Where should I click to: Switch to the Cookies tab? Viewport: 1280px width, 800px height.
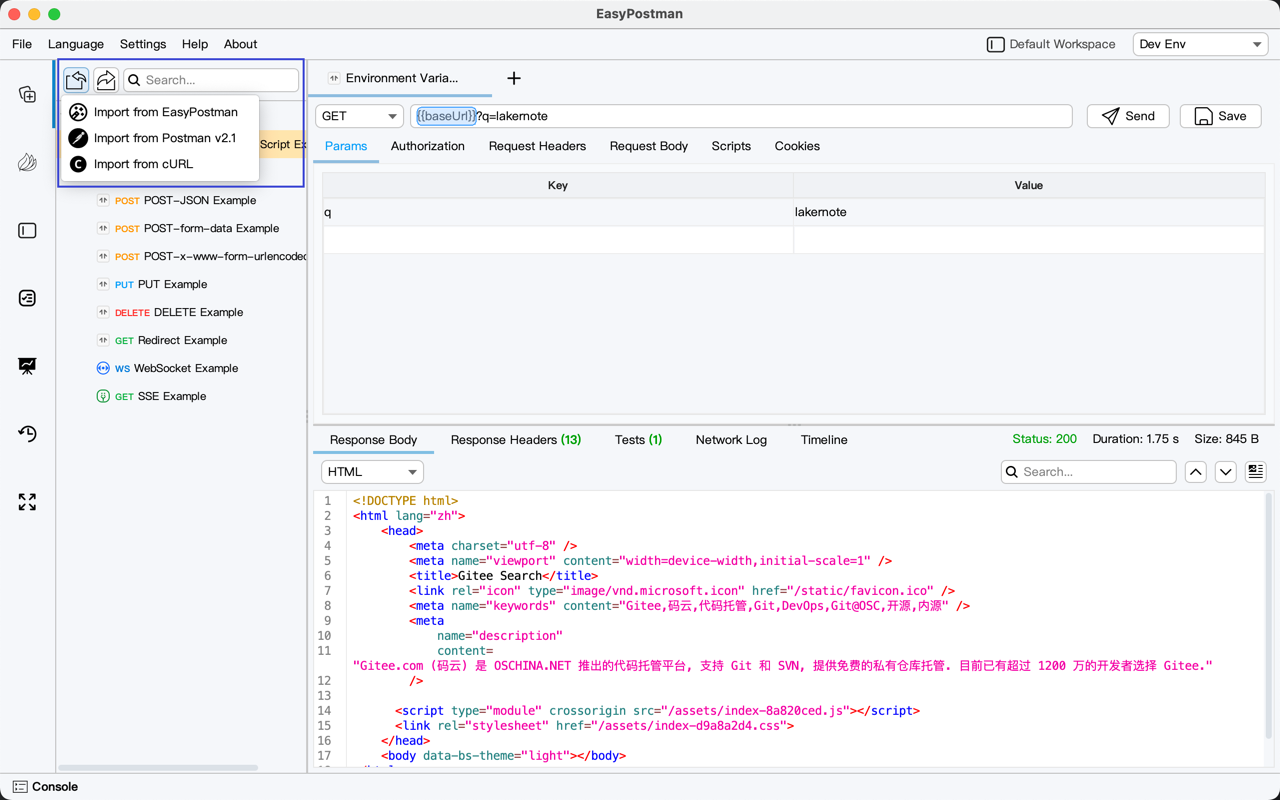pyautogui.click(x=797, y=146)
